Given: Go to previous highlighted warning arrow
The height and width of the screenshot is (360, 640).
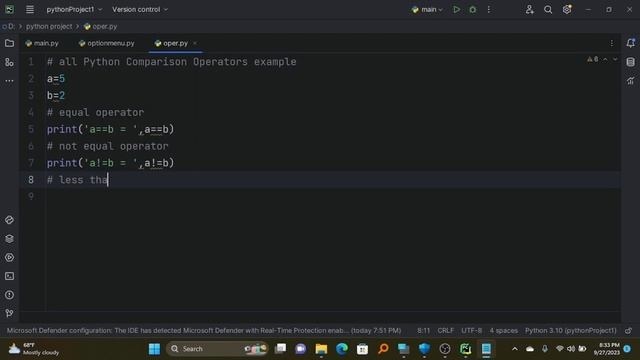Looking at the screenshot, I should click(606, 60).
